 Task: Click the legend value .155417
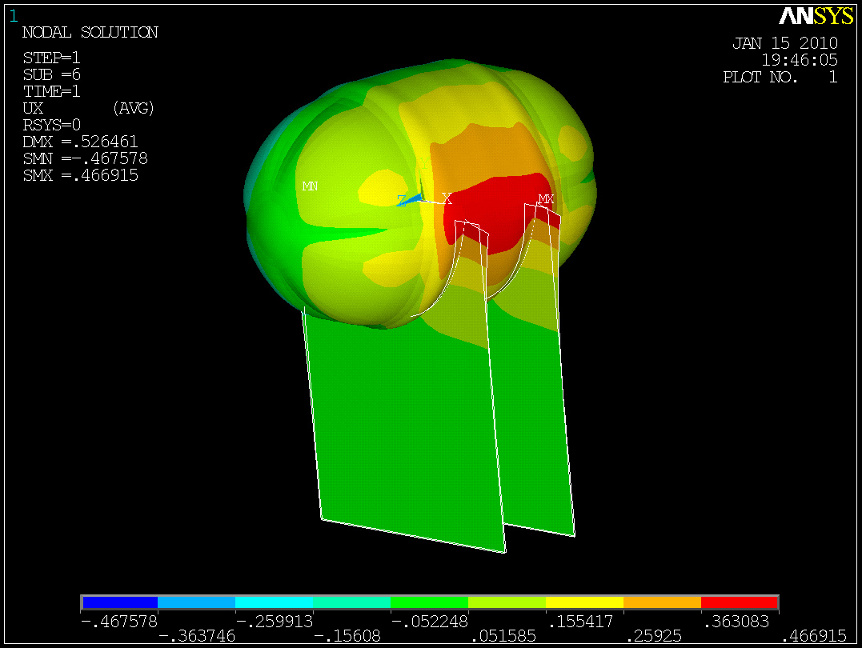[581, 622]
